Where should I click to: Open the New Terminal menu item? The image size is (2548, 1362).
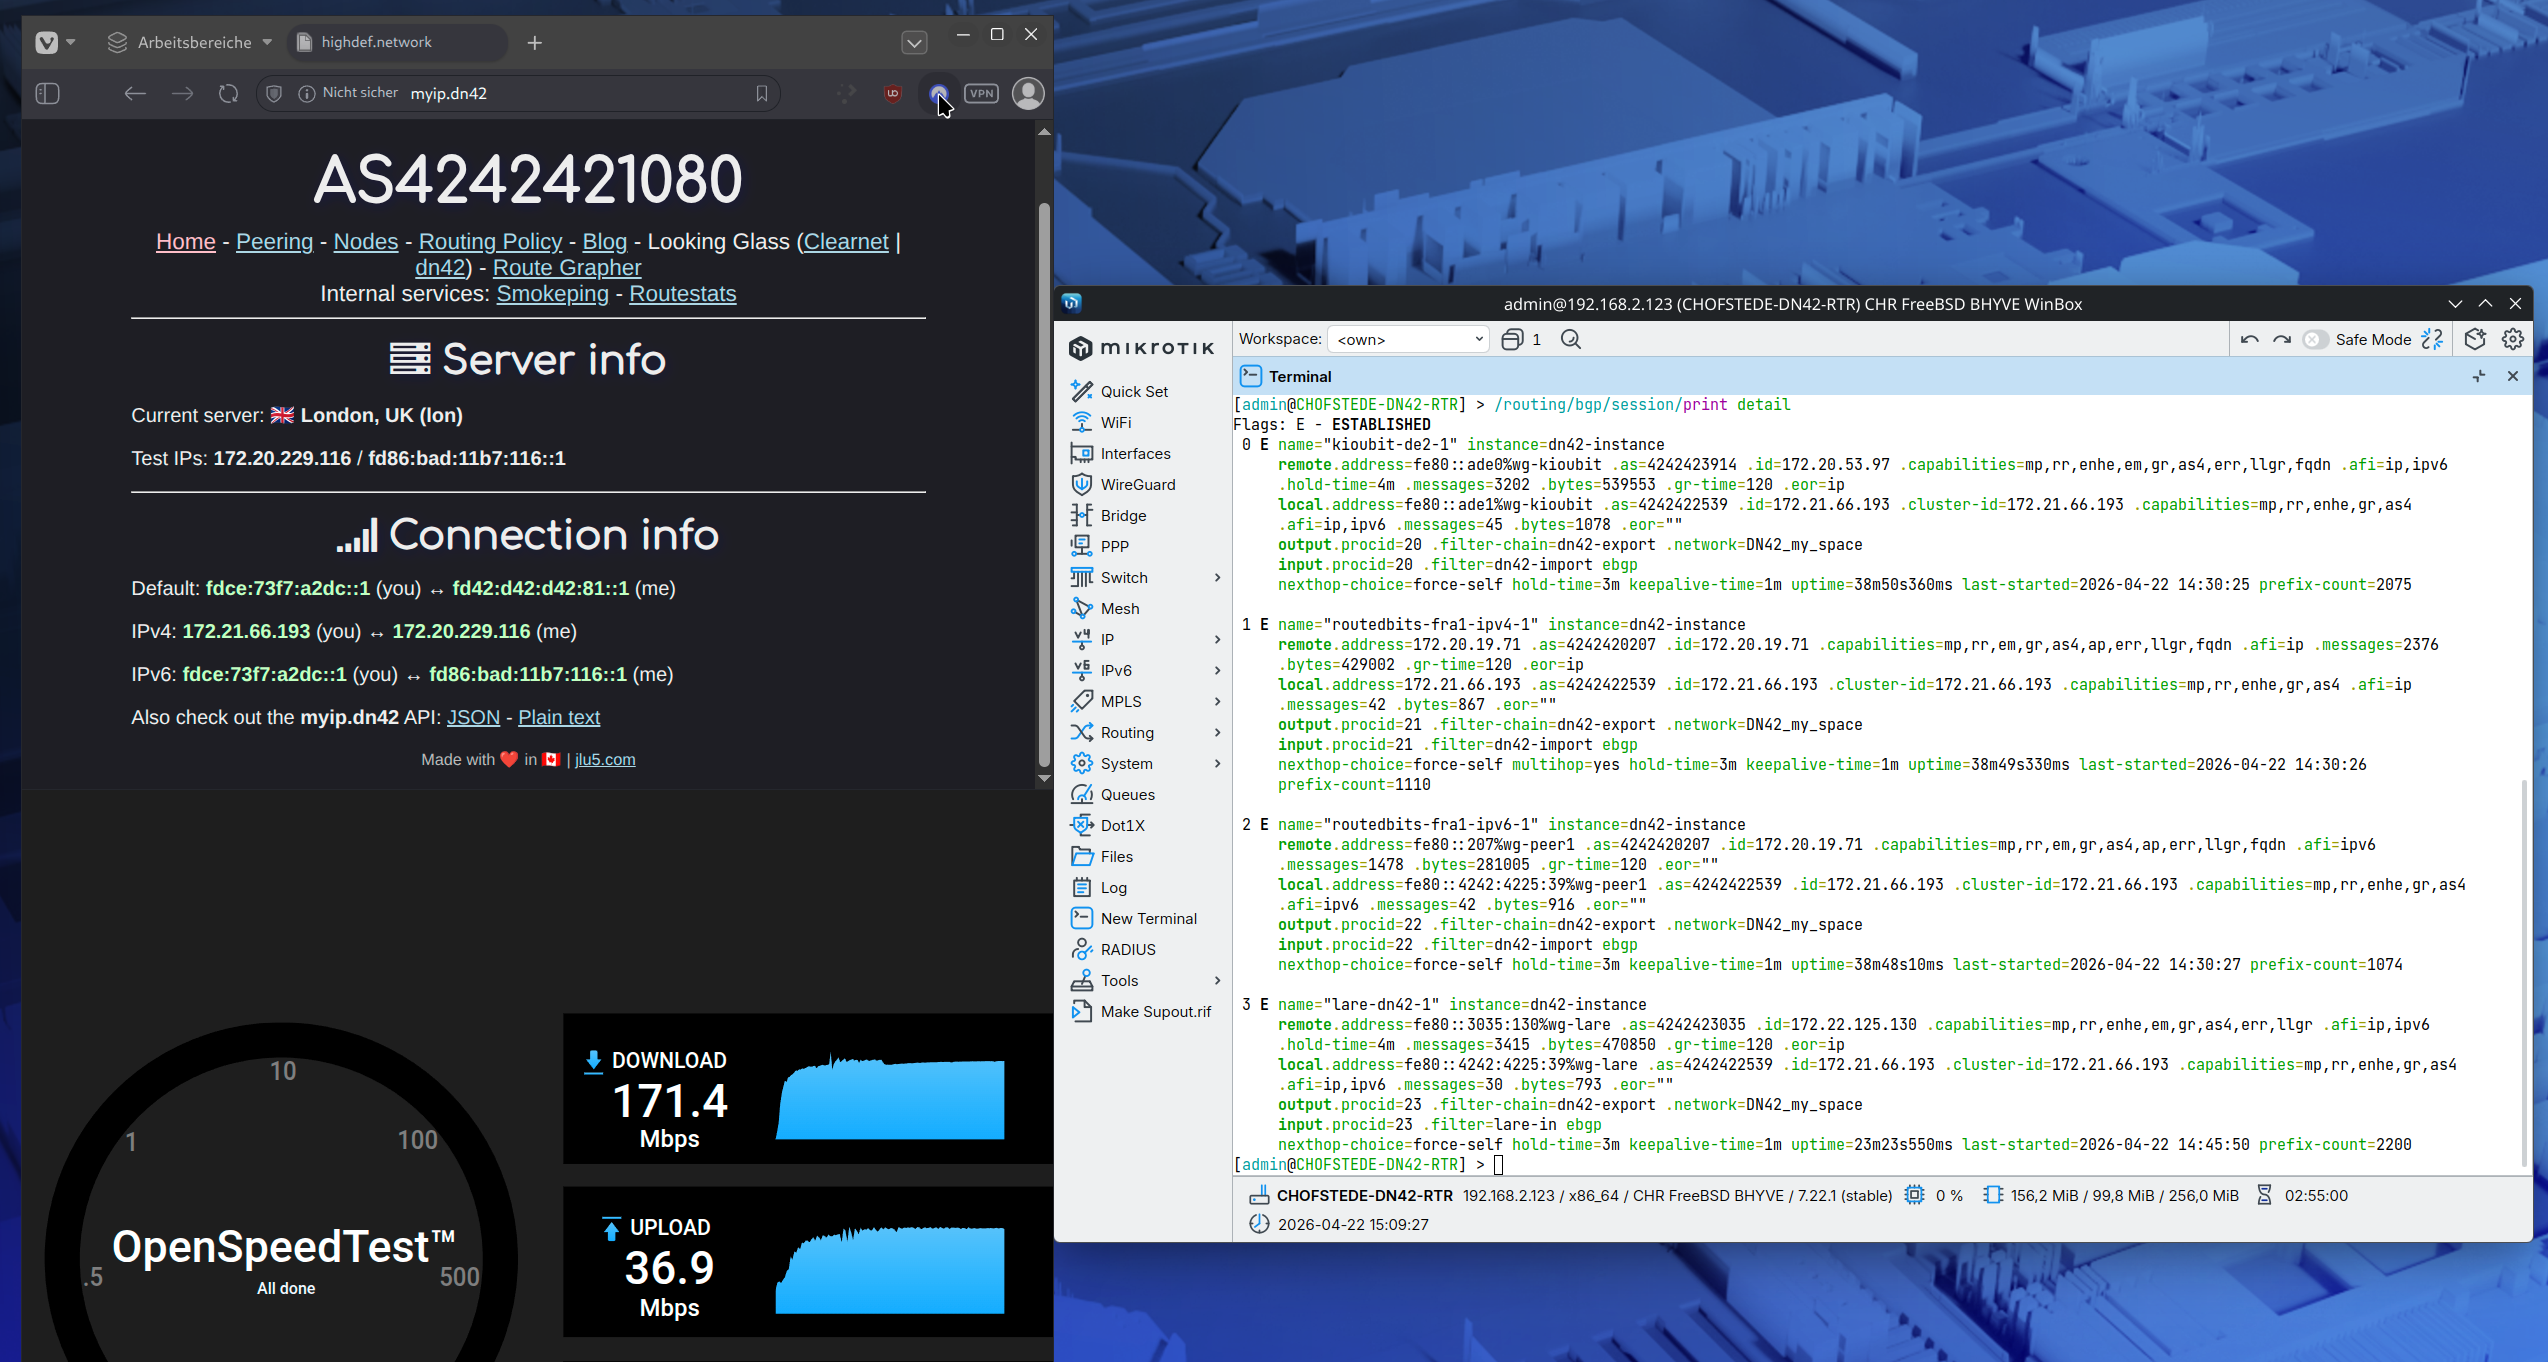coord(1147,919)
